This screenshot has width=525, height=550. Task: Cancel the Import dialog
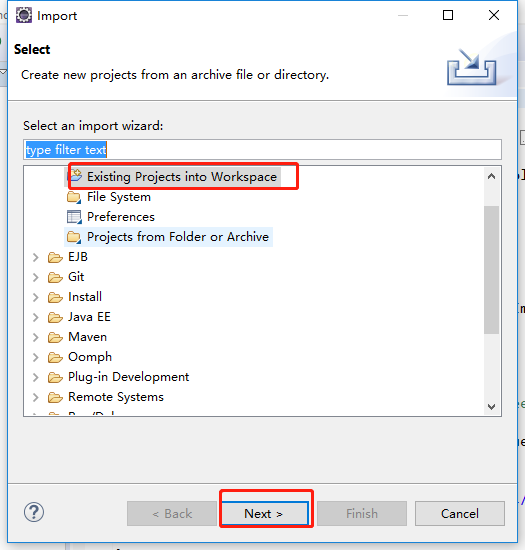460,514
